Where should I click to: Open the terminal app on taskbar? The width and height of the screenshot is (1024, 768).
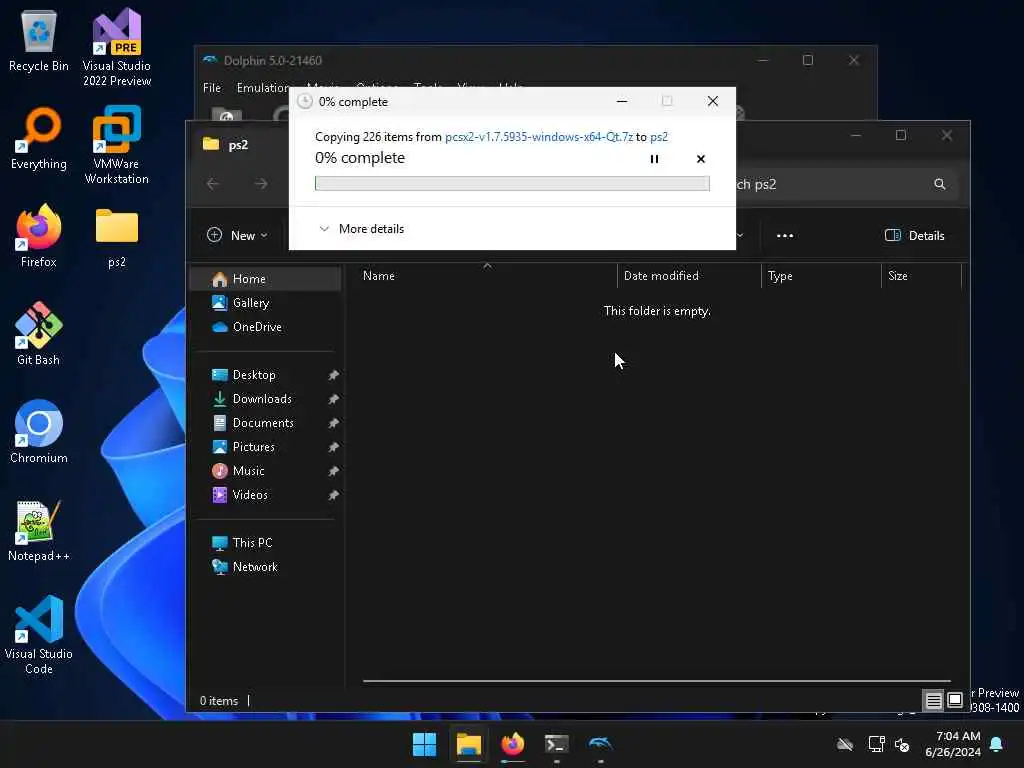coord(556,744)
